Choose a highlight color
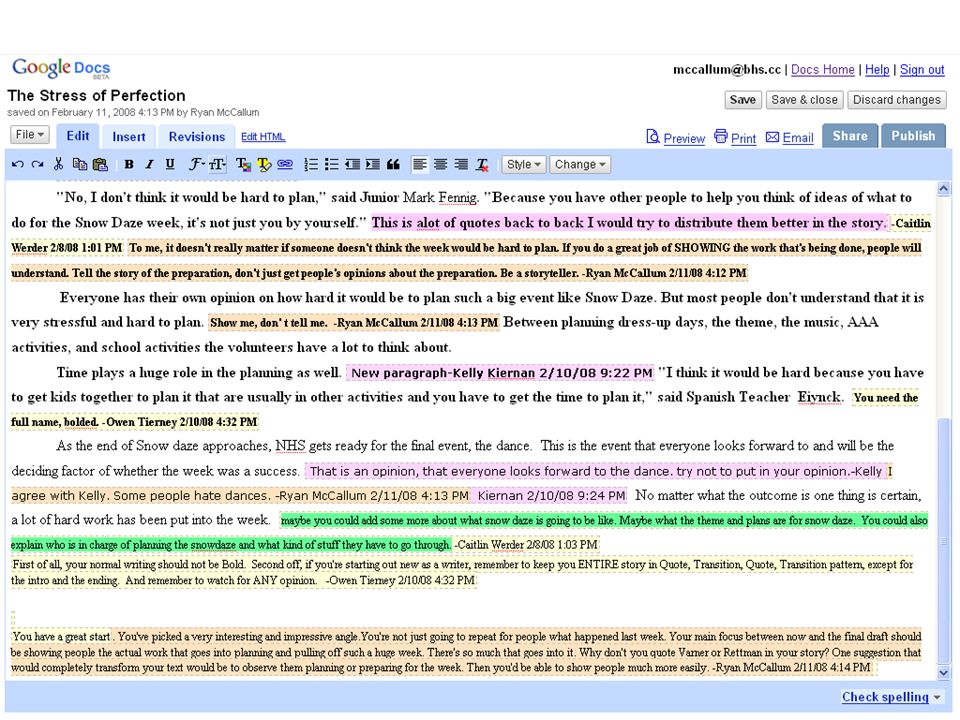The width and height of the screenshot is (960, 720). 264,164
